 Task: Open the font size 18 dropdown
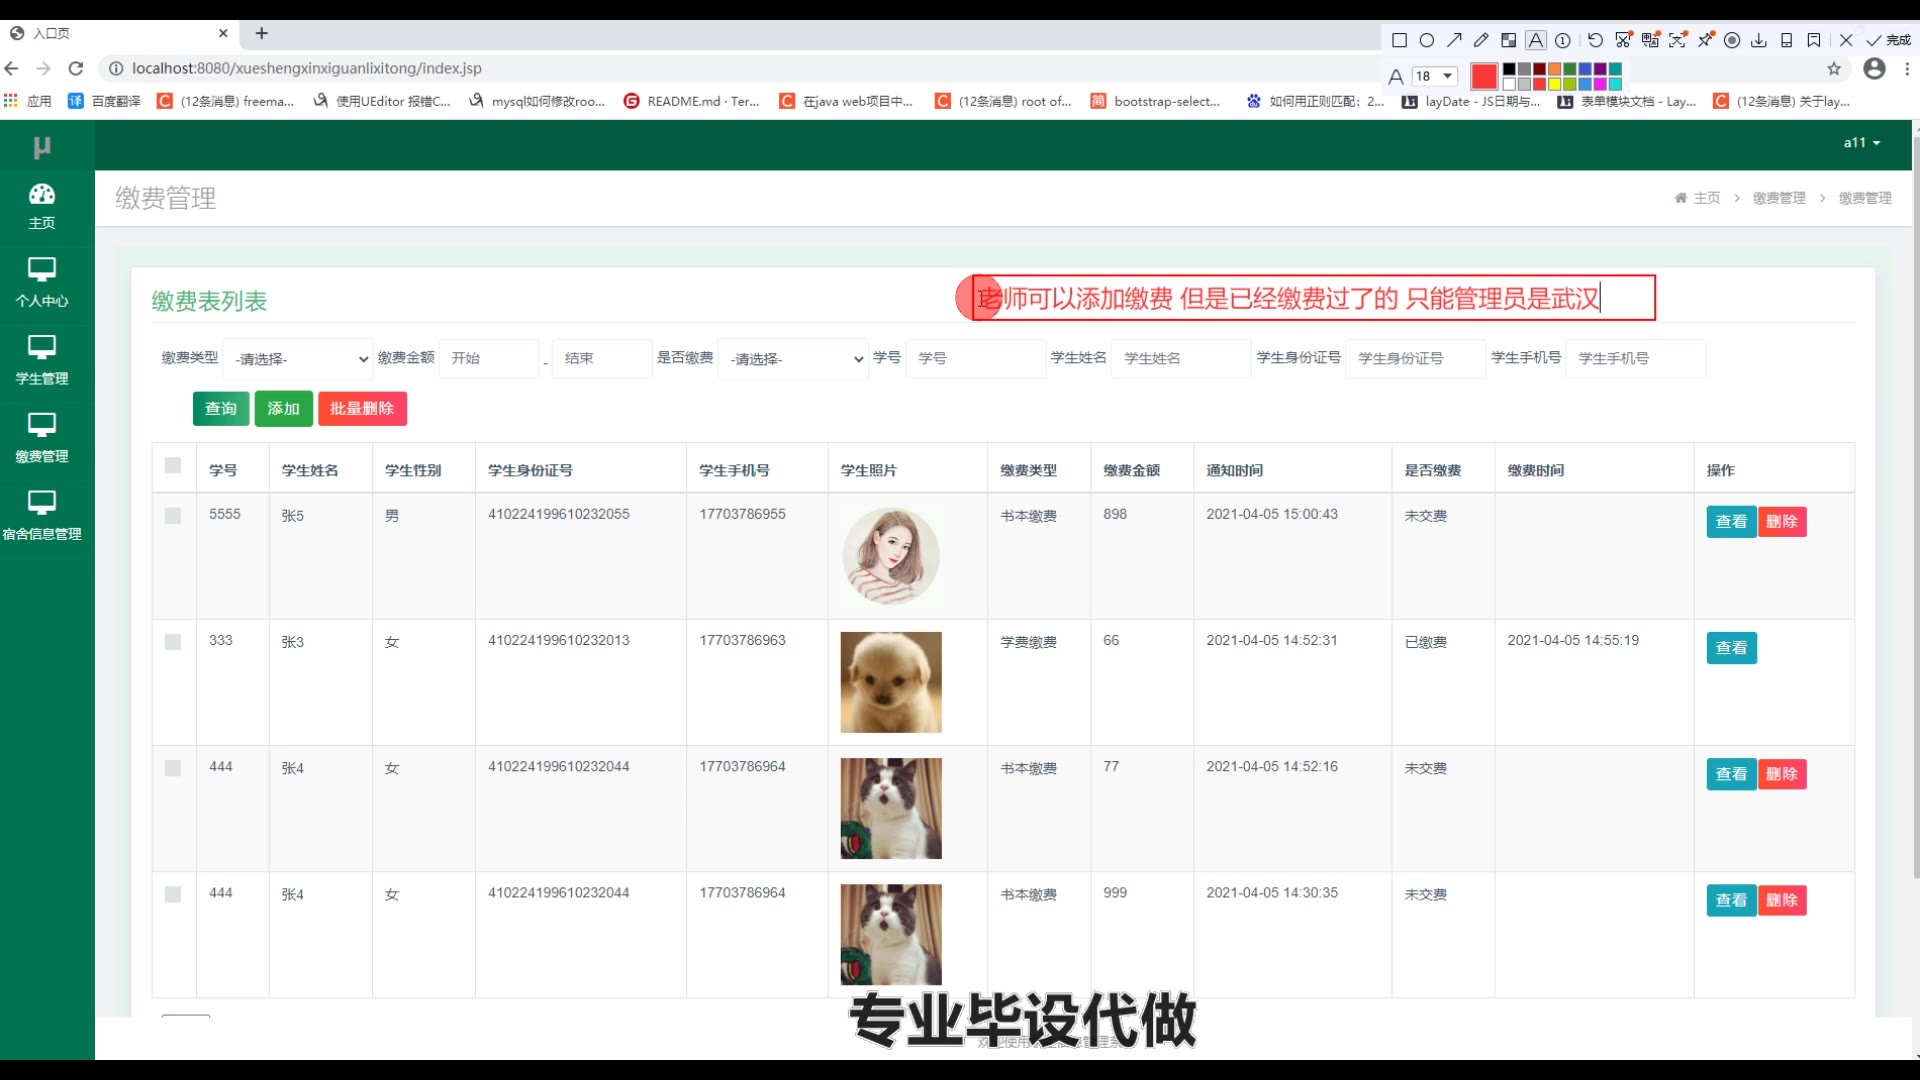1435,76
